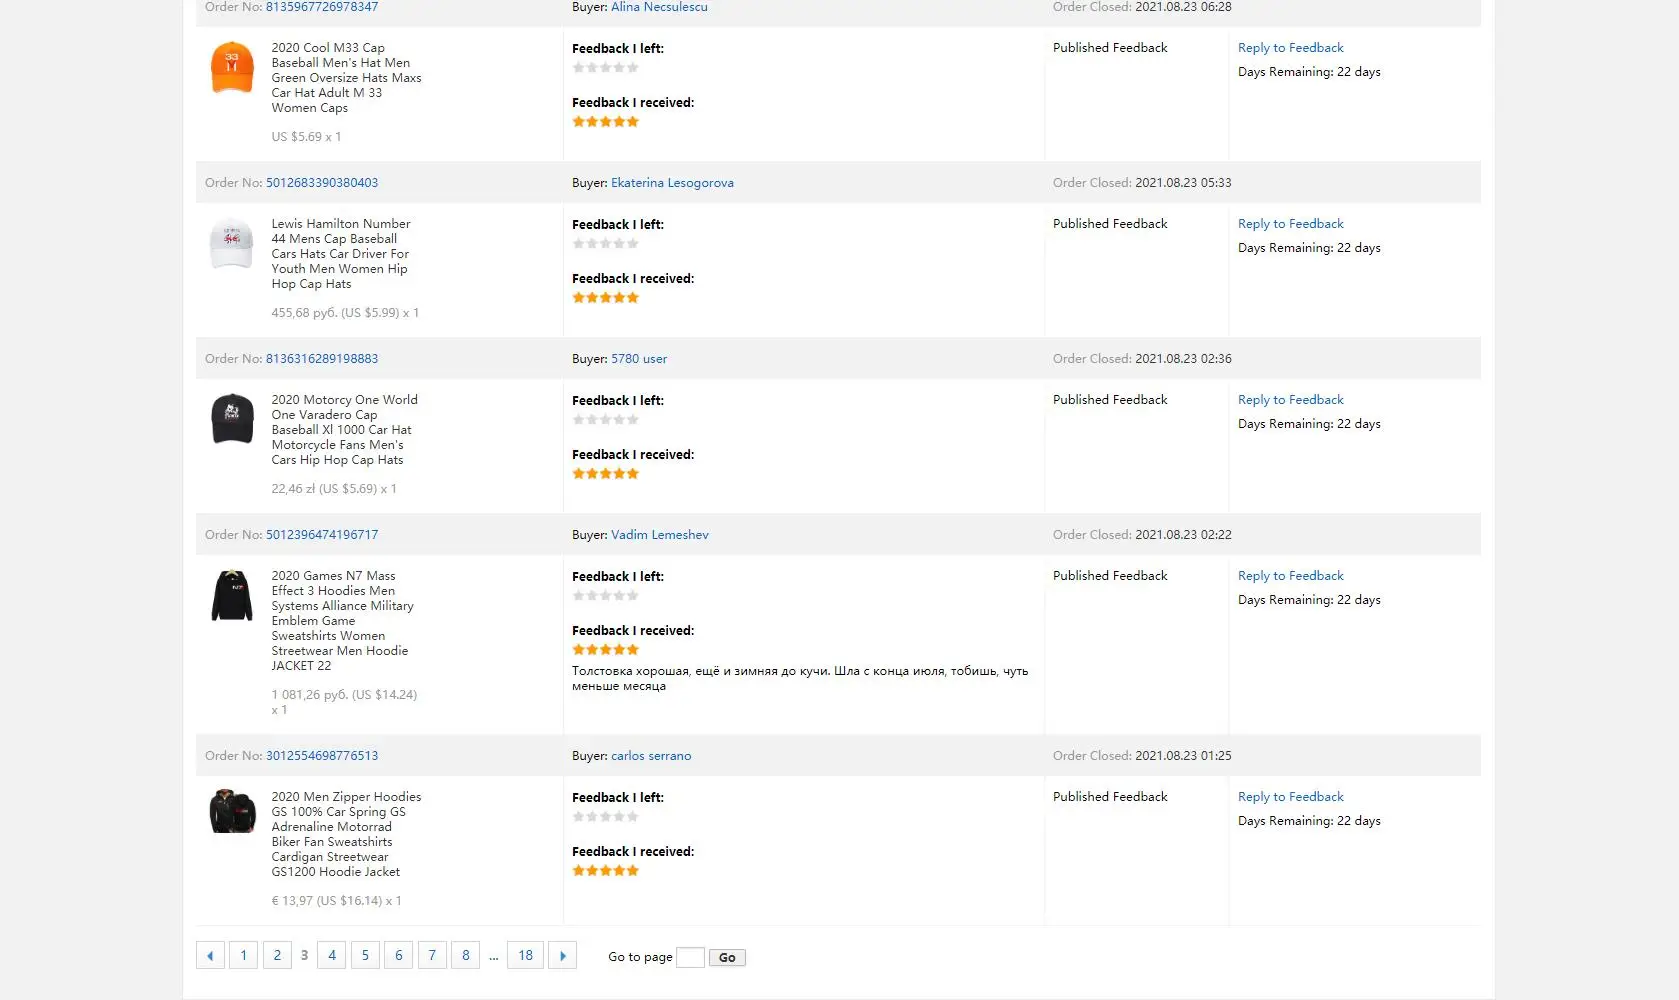Image resolution: width=1679 pixels, height=1000 pixels.
Task: Open the orange M33 cap thumbnail
Action: 232,67
